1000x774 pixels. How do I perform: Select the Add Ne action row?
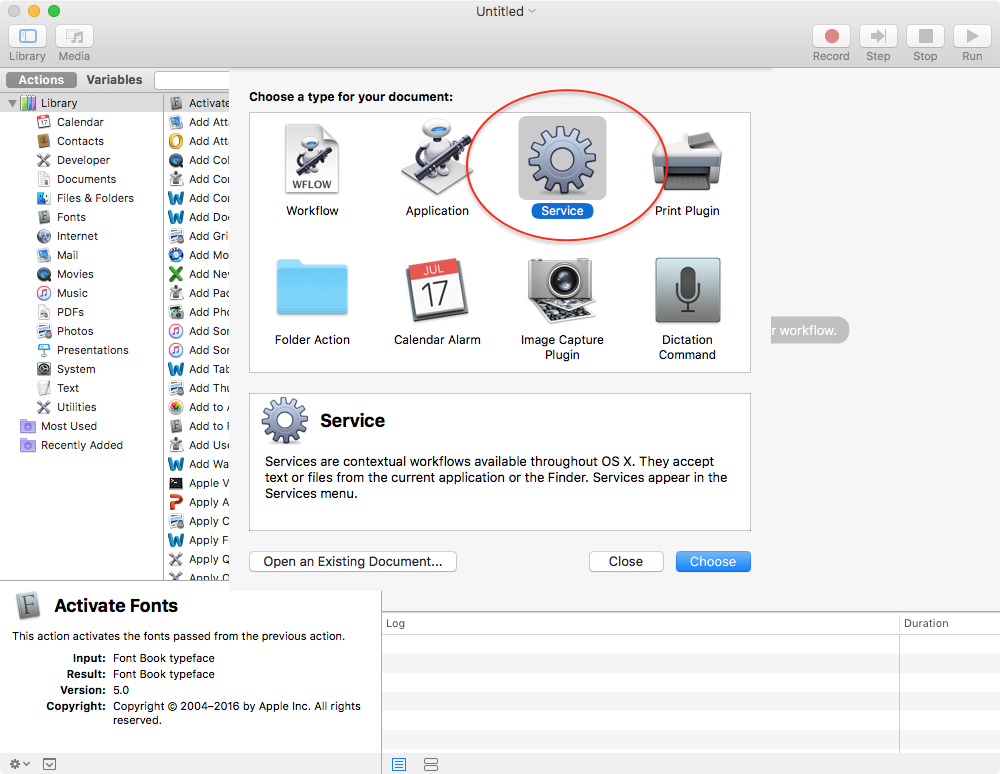click(198, 274)
